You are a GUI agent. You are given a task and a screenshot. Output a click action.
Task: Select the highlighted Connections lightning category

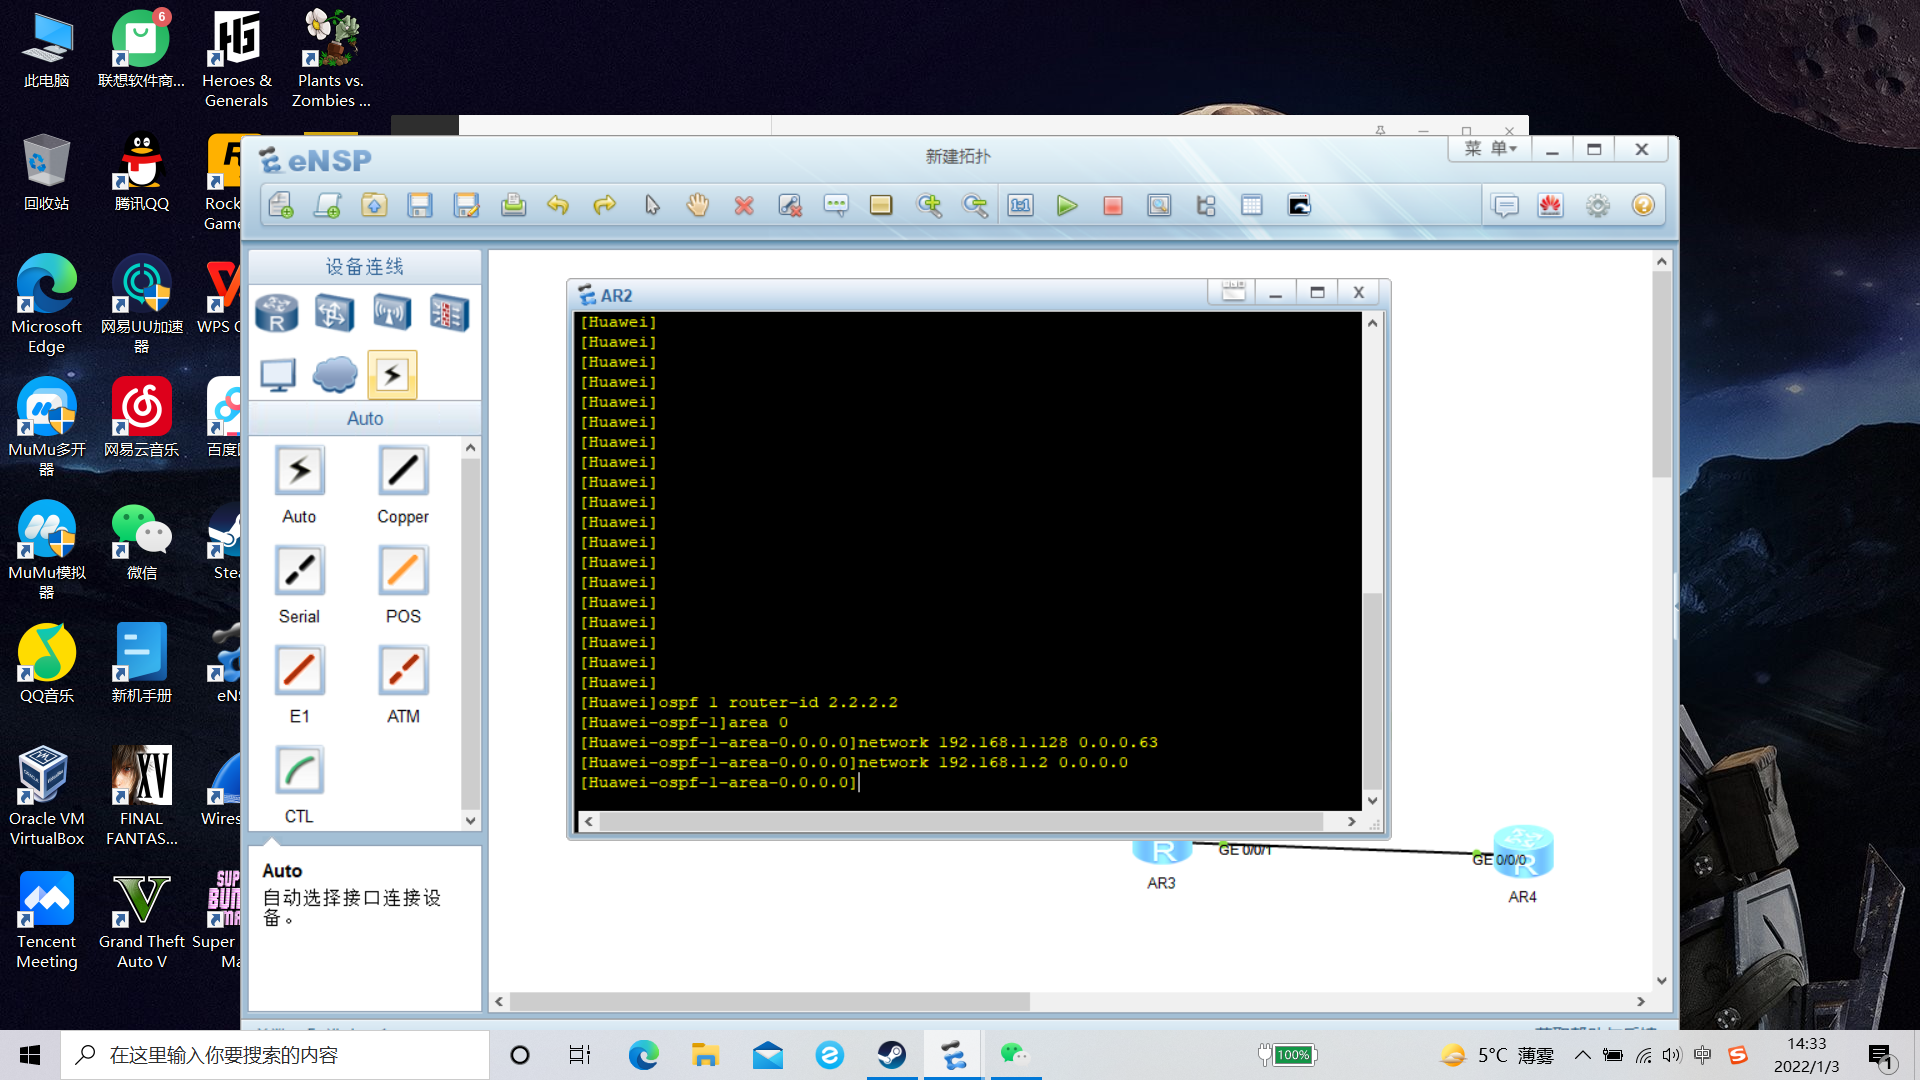[392, 375]
